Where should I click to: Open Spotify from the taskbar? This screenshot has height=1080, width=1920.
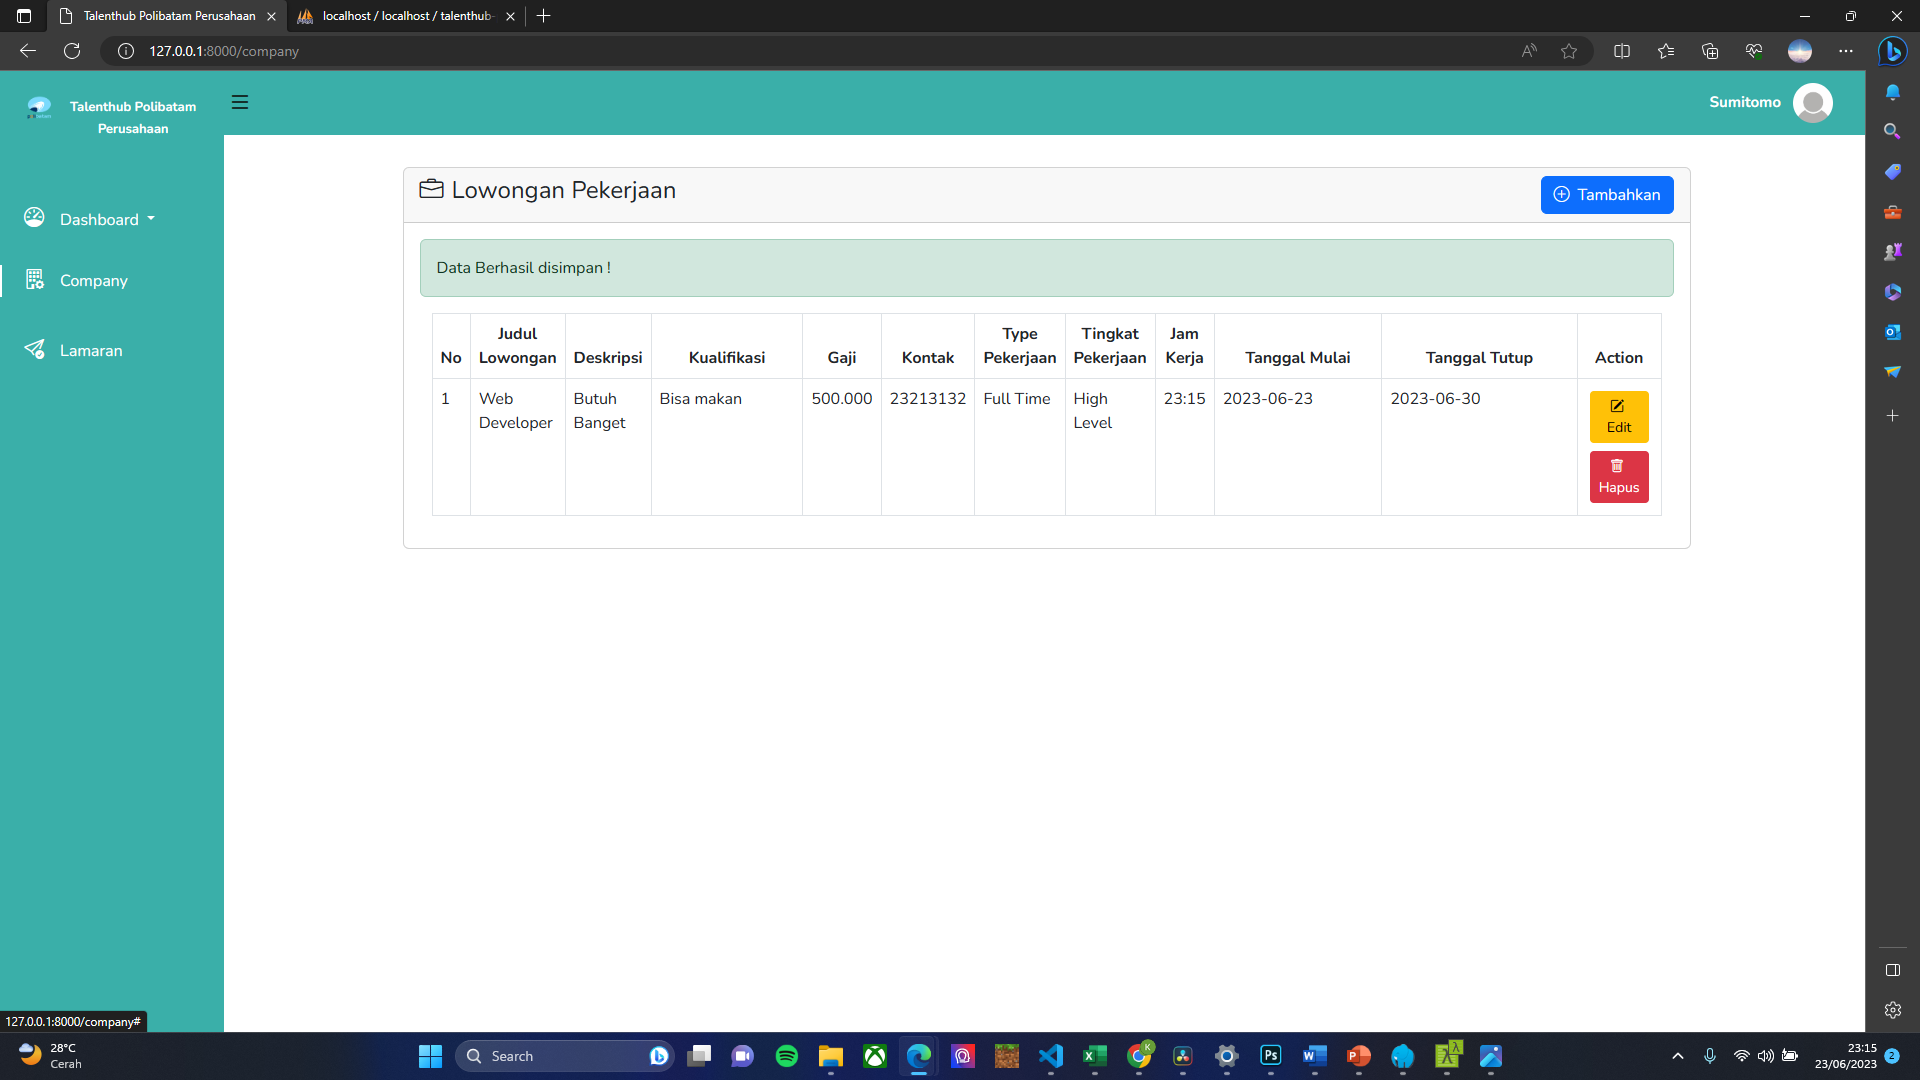tap(787, 1056)
